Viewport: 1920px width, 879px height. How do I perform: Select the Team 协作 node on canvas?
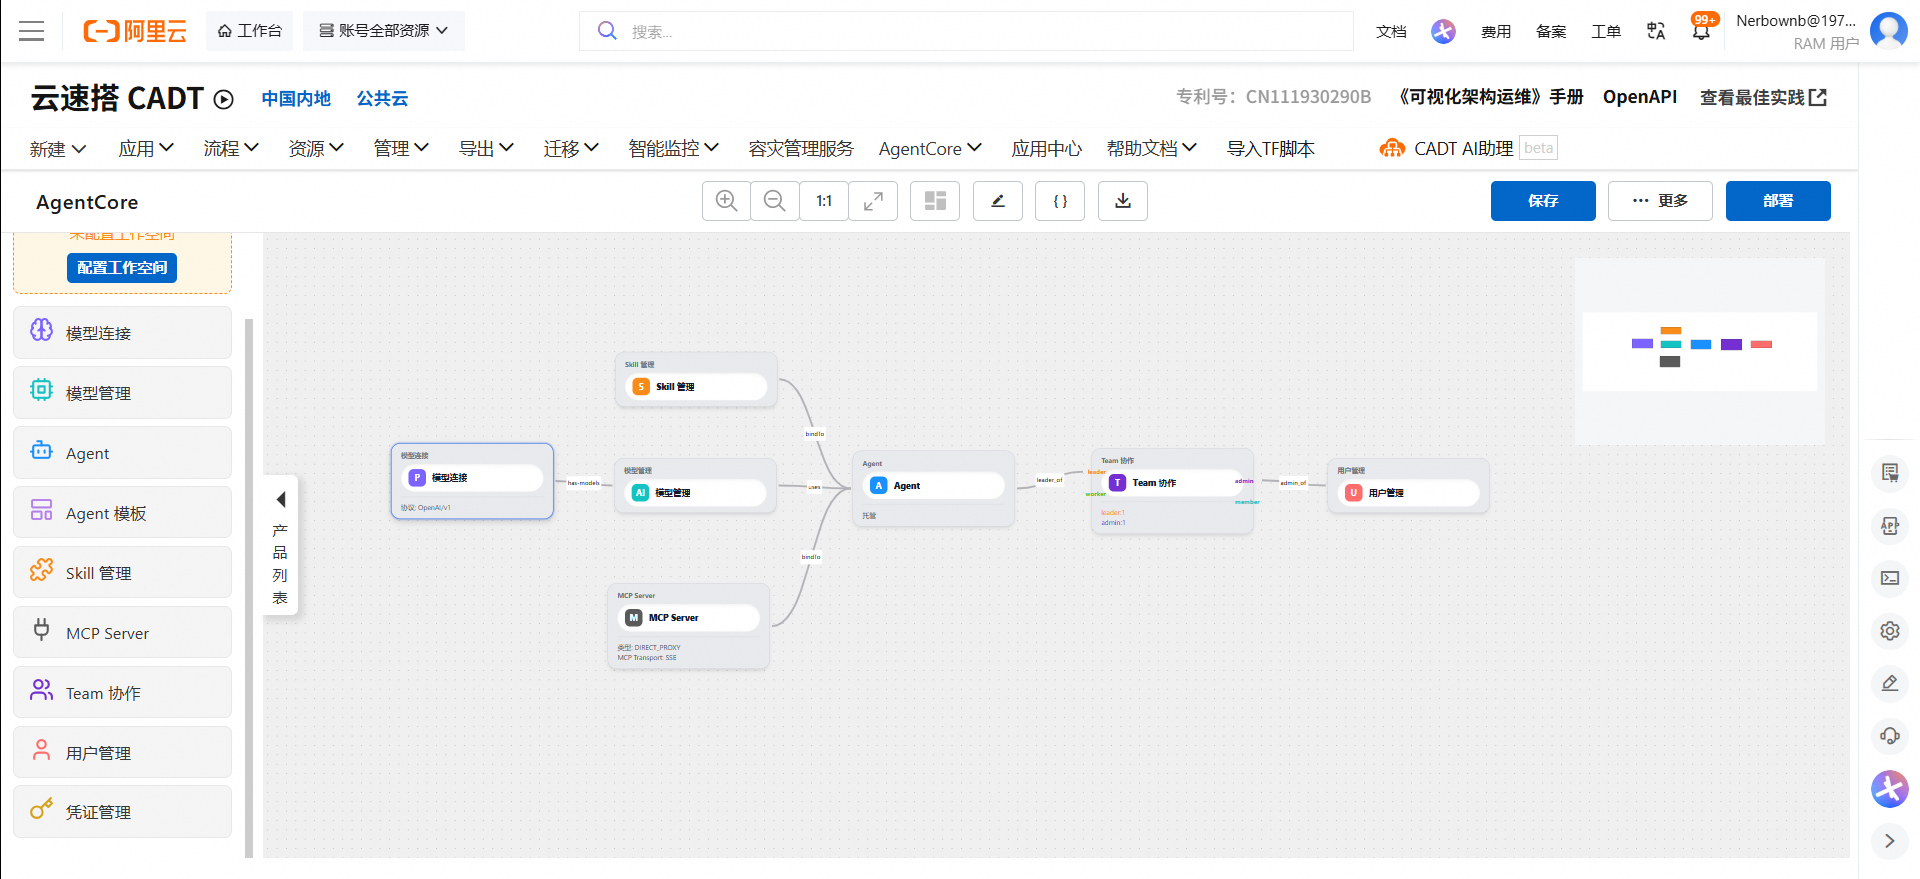tap(1172, 492)
